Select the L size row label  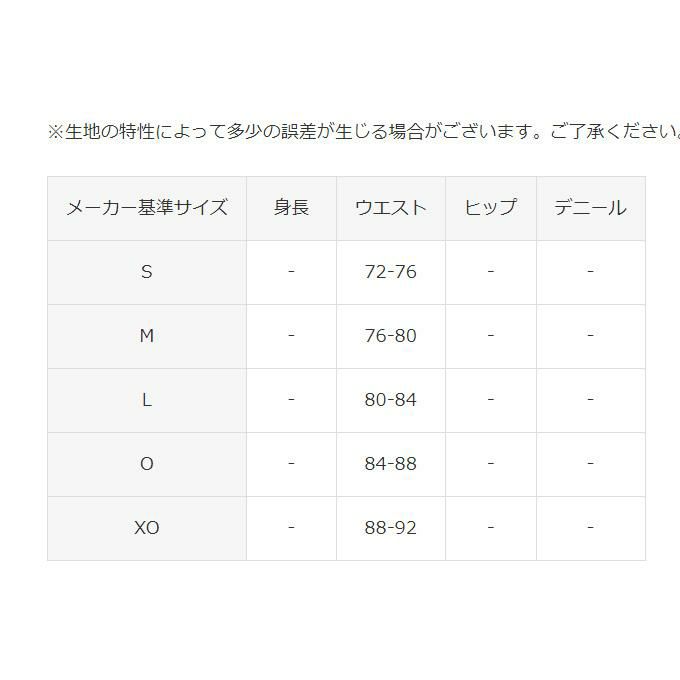click(x=147, y=400)
